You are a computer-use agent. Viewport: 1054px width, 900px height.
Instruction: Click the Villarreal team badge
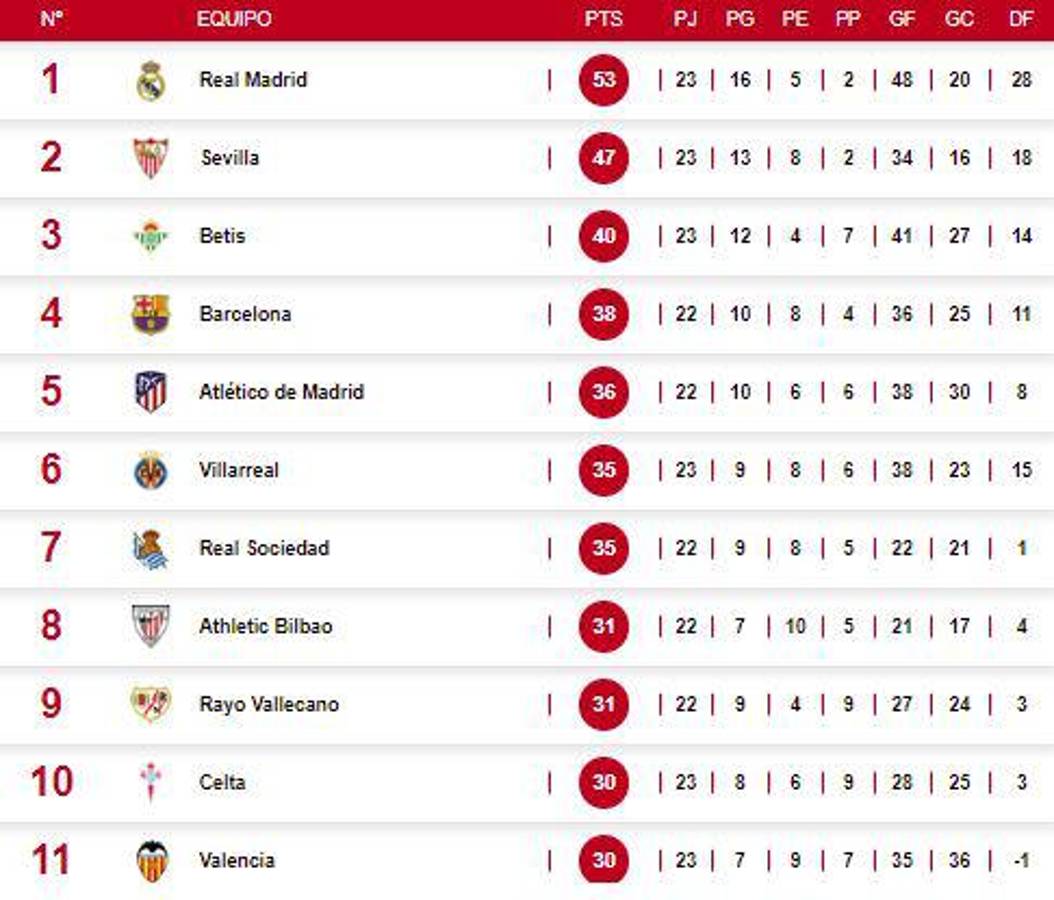click(151, 470)
